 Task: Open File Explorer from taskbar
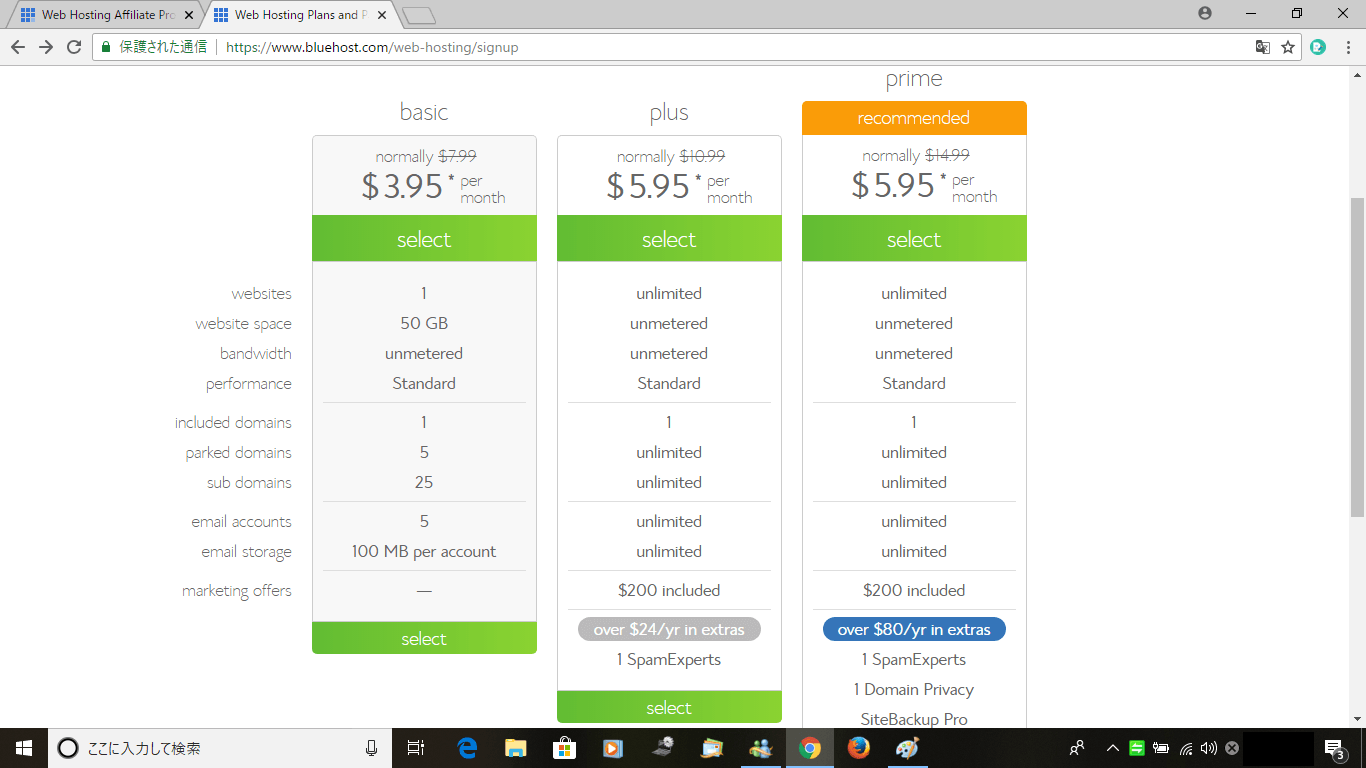point(516,748)
